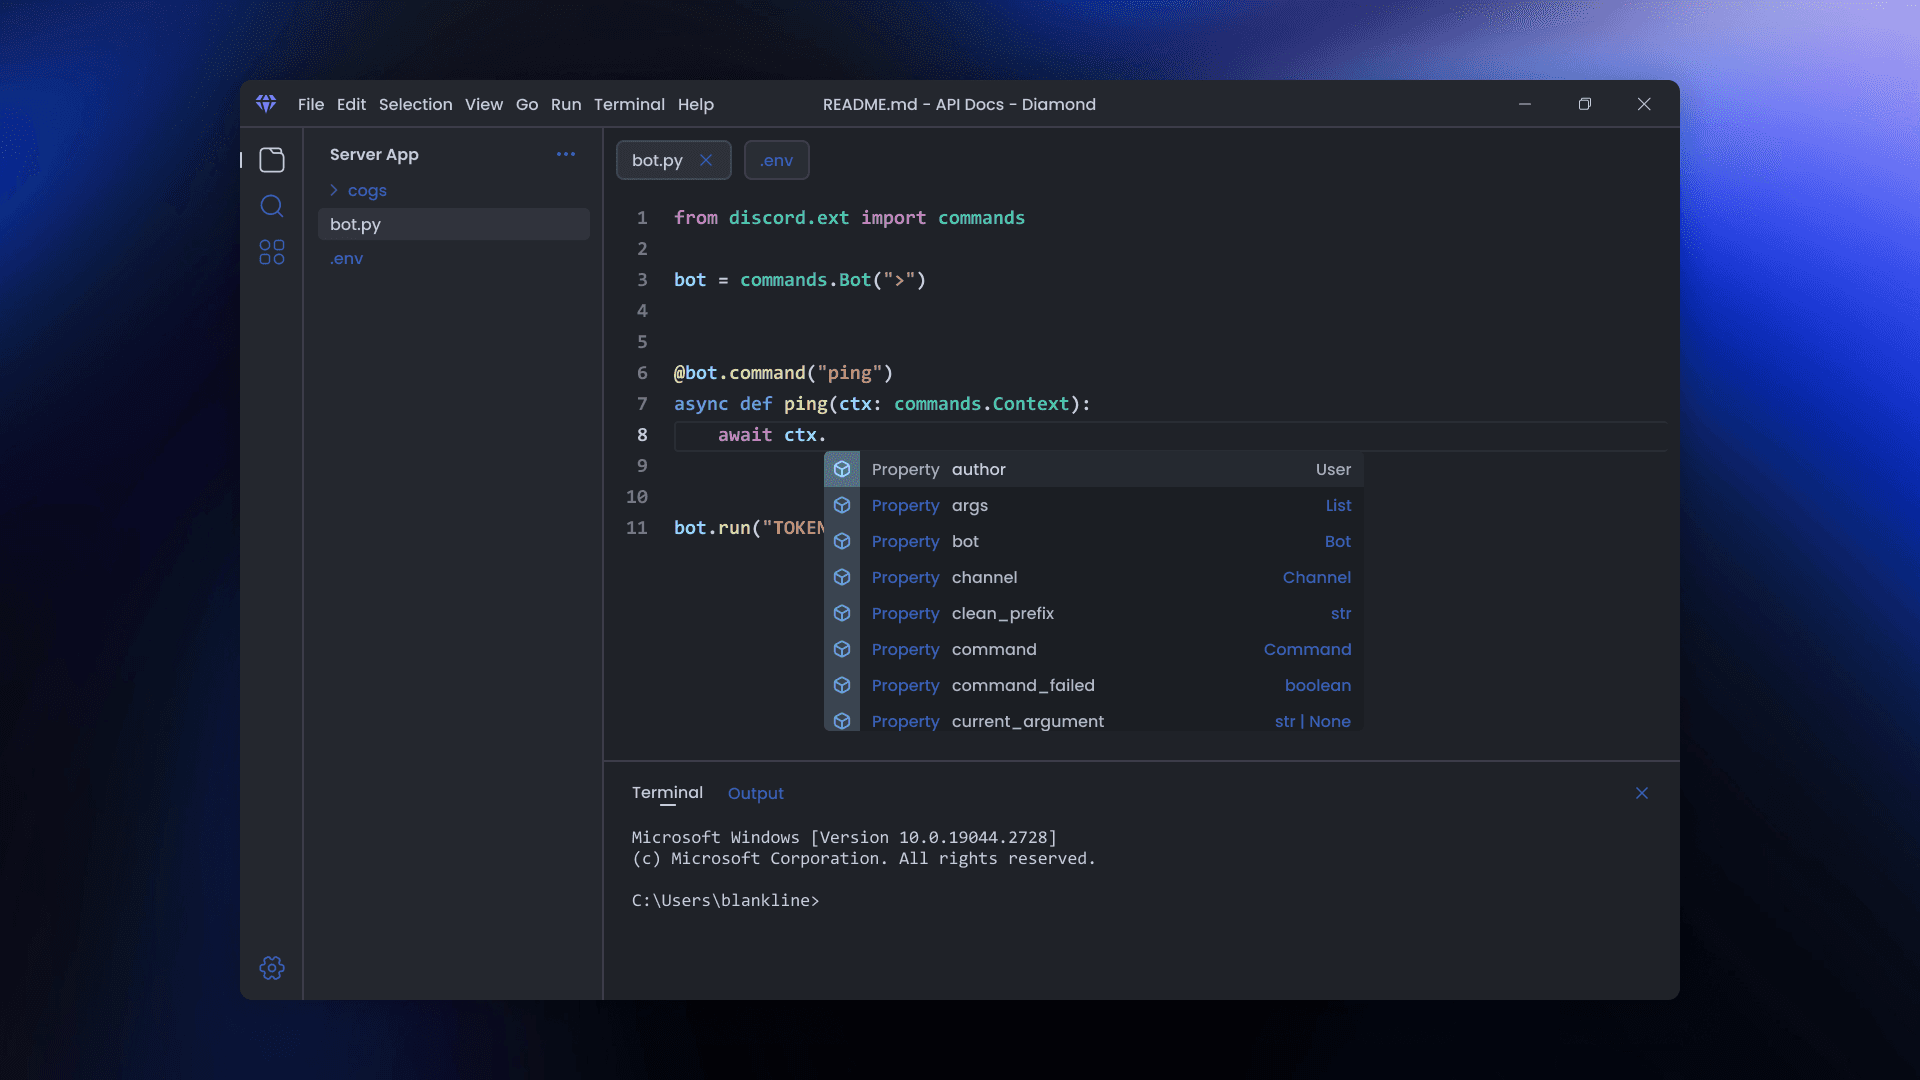
Task: Place cursor on 'from discord.ext import commands' line
Action: coord(849,218)
